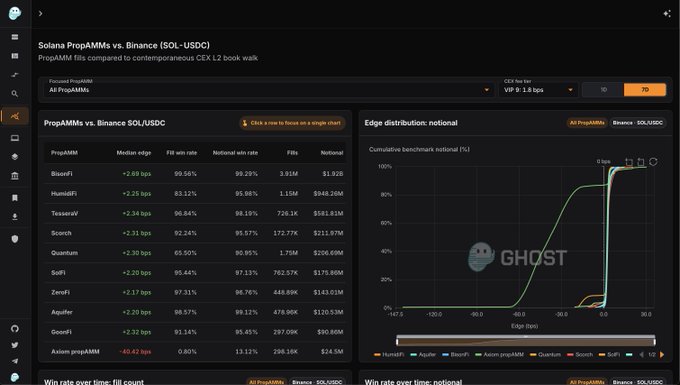Image resolution: width=680 pixels, height=385 pixels.
Task: Switch the time range to 1D
Action: click(x=603, y=90)
